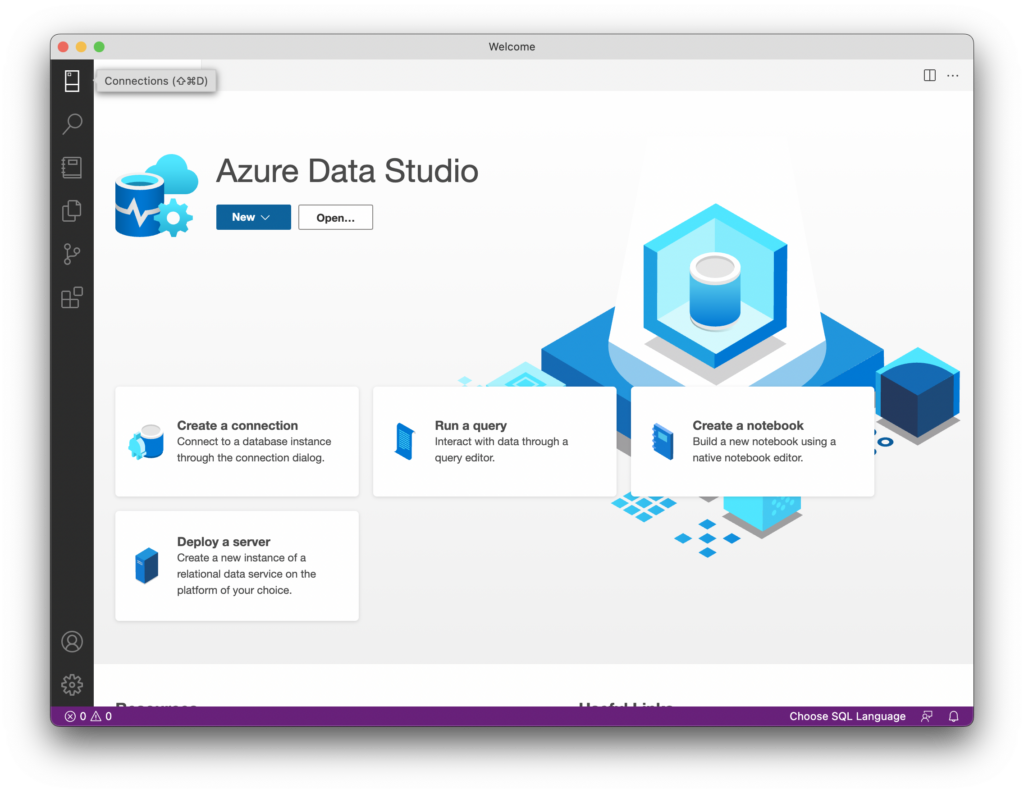
Task: Open the editor More Actions menu
Action: click(x=953, y=75)
